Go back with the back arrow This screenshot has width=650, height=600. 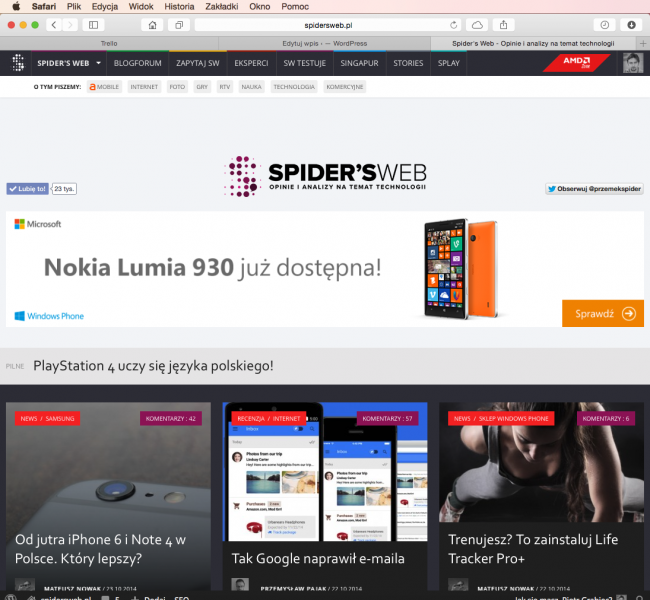pos(54,25)
